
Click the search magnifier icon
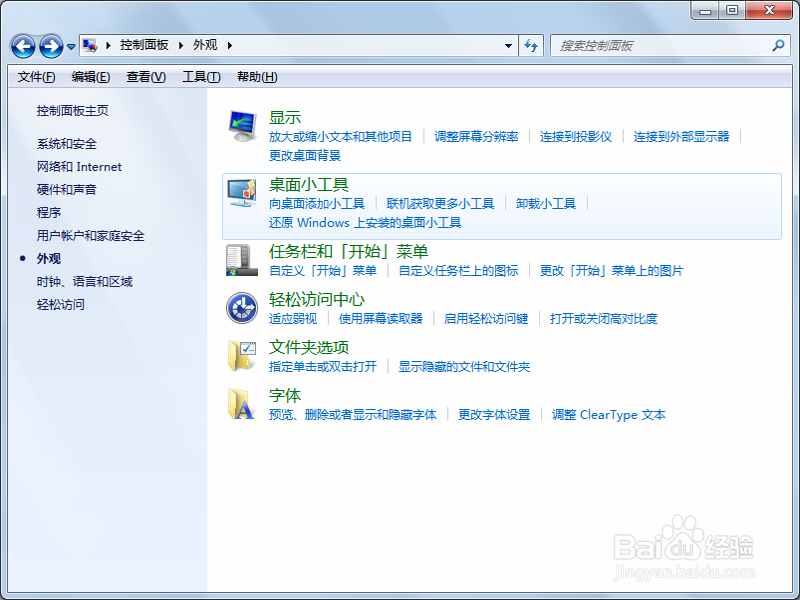pos(778,46)
